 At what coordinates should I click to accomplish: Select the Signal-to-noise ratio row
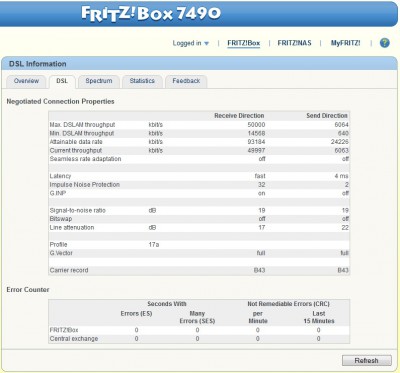click(x=199, y=210)
